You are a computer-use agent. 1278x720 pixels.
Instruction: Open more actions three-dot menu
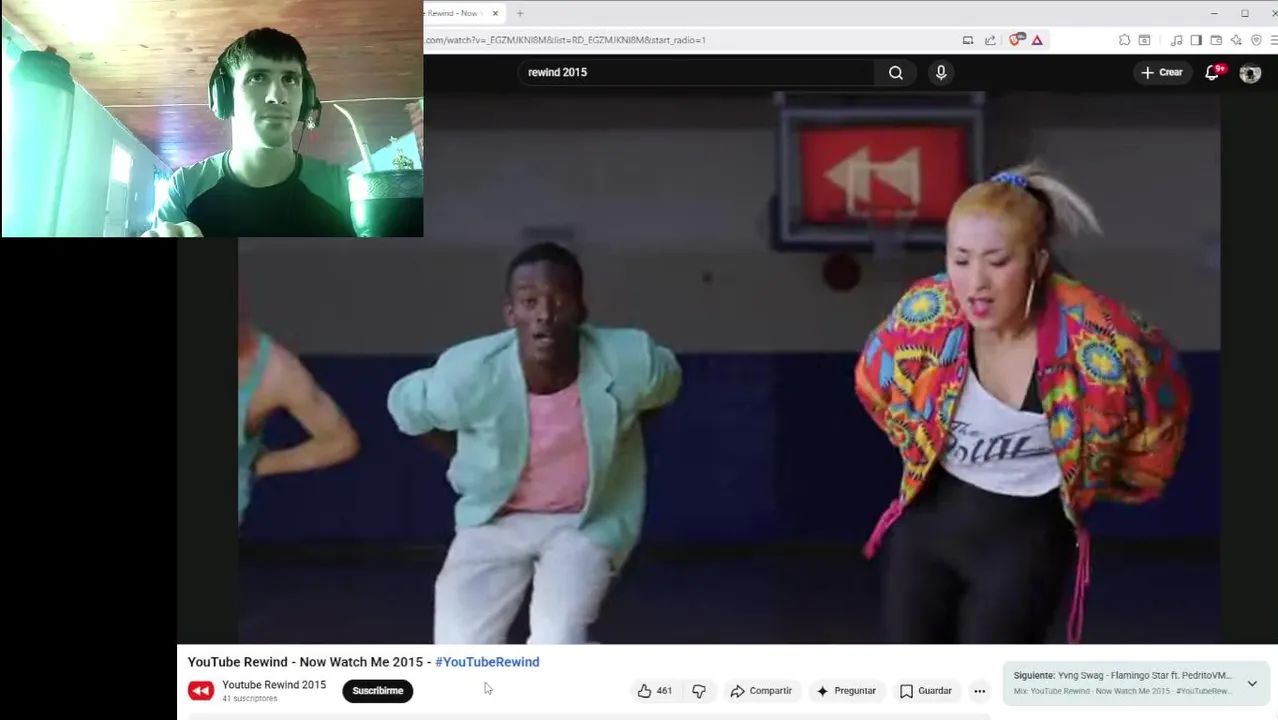(980, 691)
